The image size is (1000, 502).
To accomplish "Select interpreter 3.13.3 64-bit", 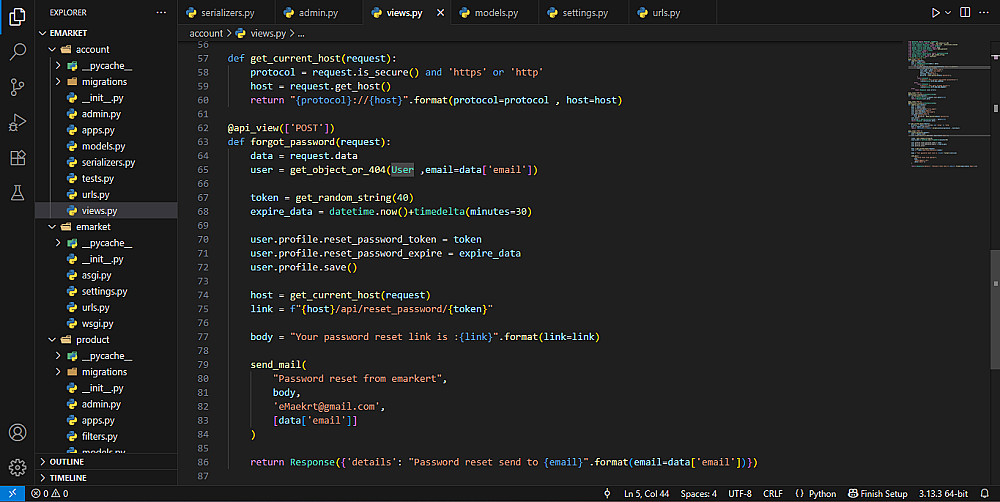I will (x=943, y=494).
